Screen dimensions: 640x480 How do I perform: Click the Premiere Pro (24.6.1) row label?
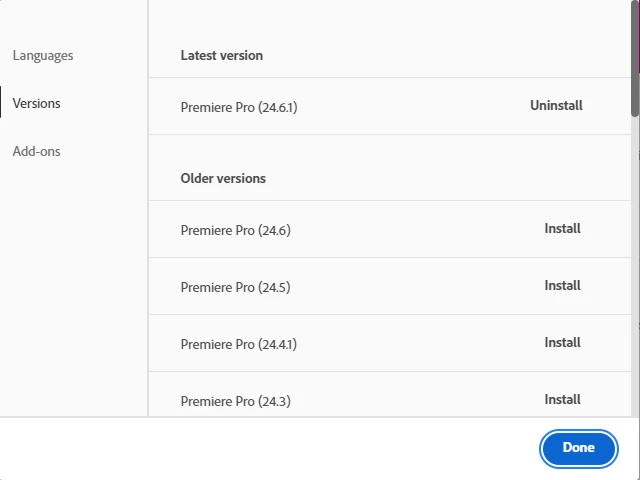pos(238,107)
